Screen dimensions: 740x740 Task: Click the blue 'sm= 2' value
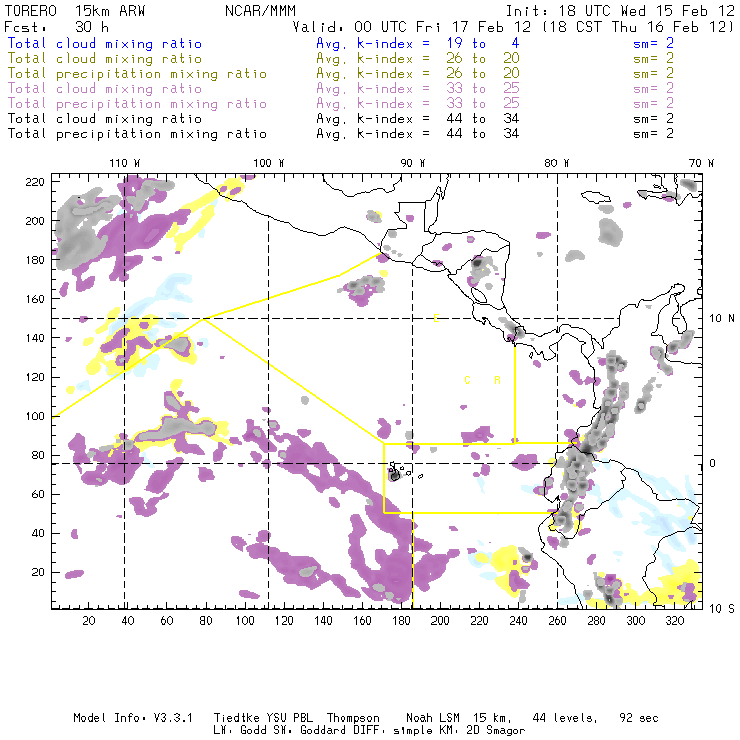point(653,43)
